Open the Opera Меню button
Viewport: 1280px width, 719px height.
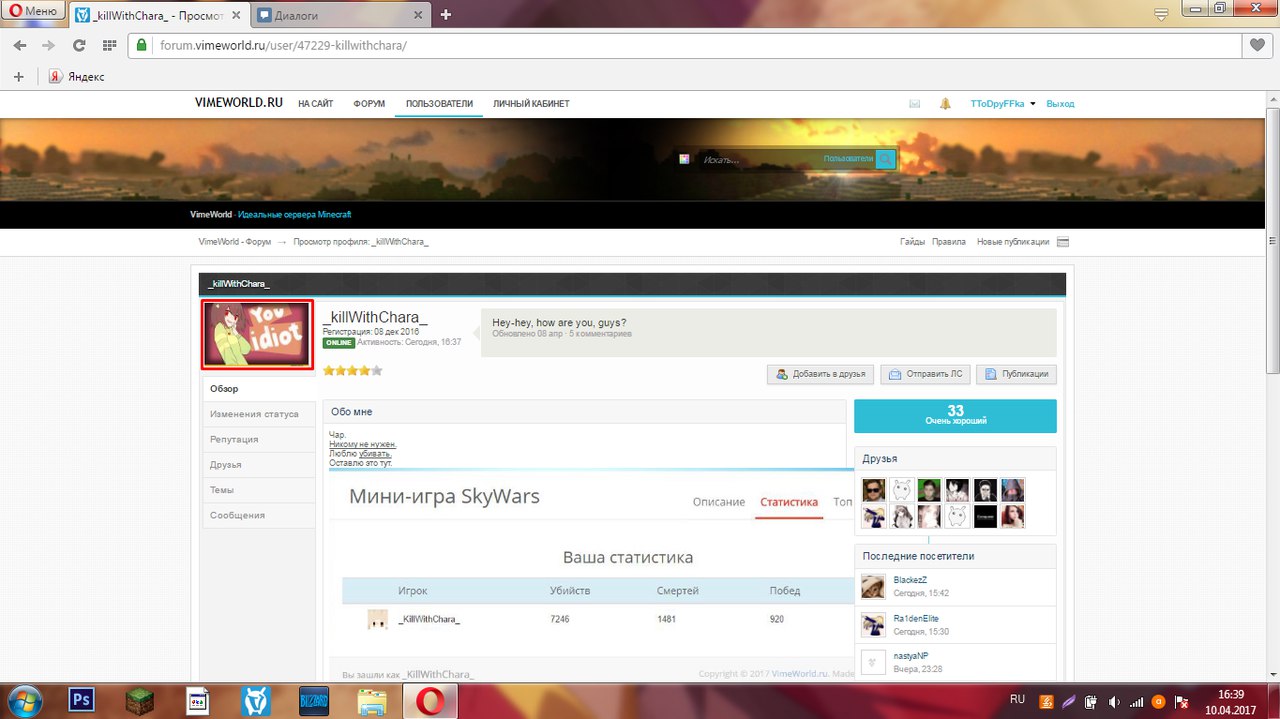pyautogui.click(x=33, y=12)
